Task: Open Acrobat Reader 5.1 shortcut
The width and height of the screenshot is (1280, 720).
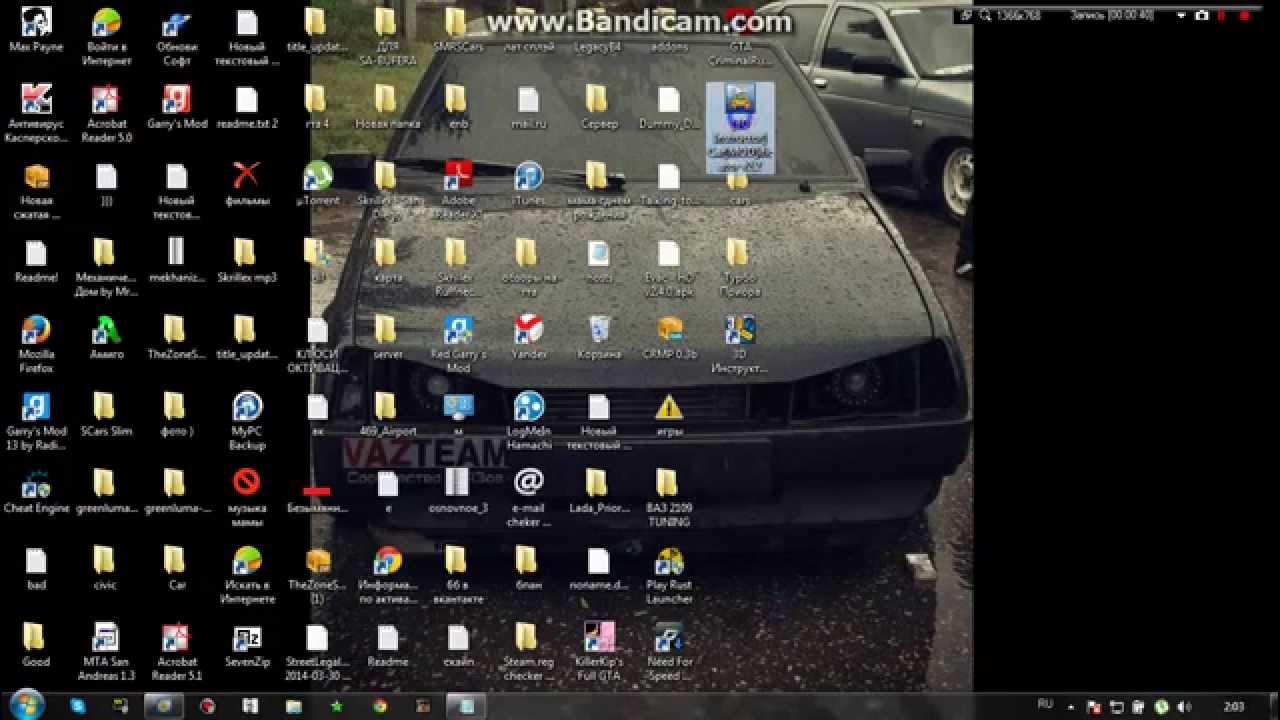Action: pos(176,652)
